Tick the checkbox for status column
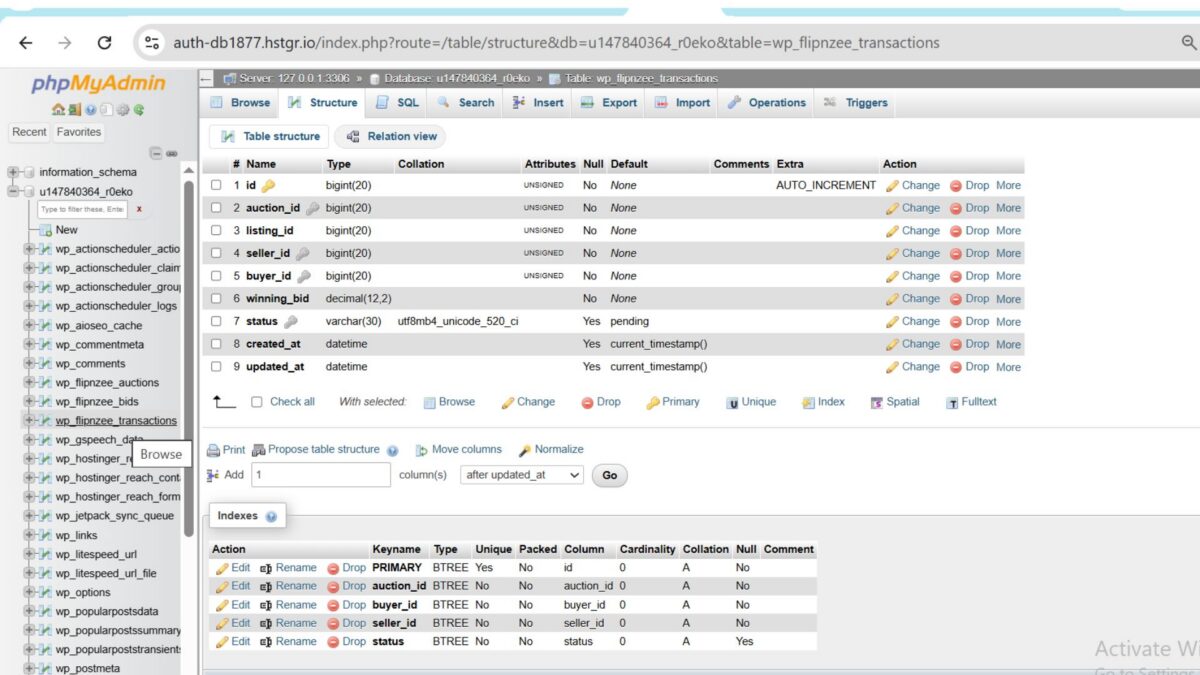Viewport: 1200px width, 675px height. (216, 321)
